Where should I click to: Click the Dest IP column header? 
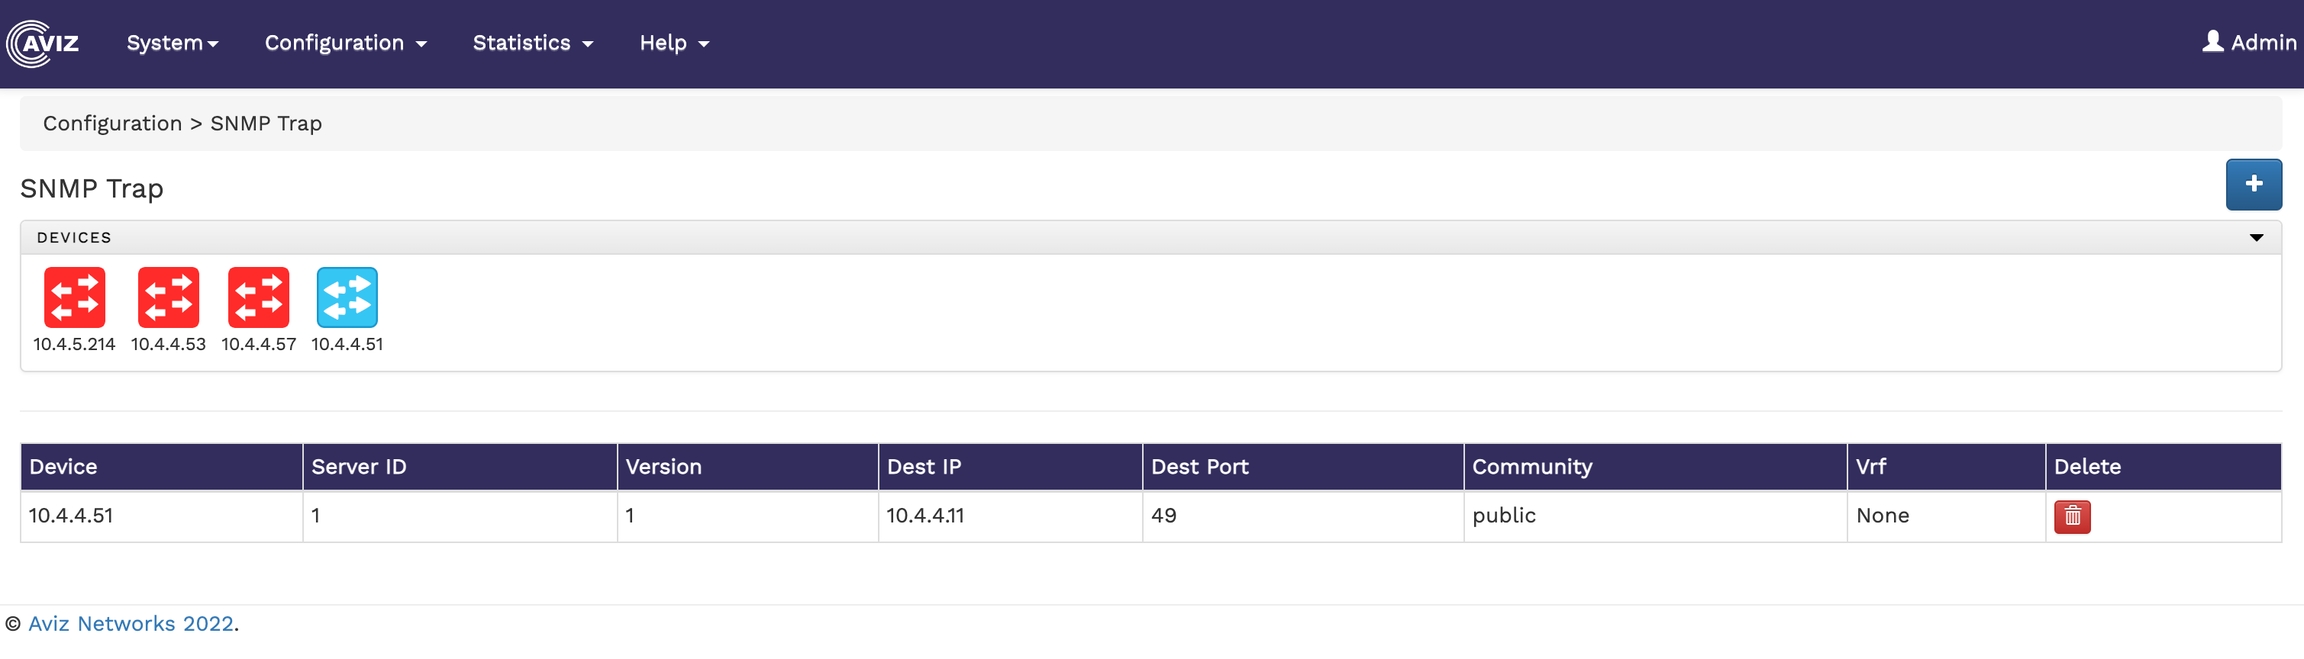click(924, 467)
